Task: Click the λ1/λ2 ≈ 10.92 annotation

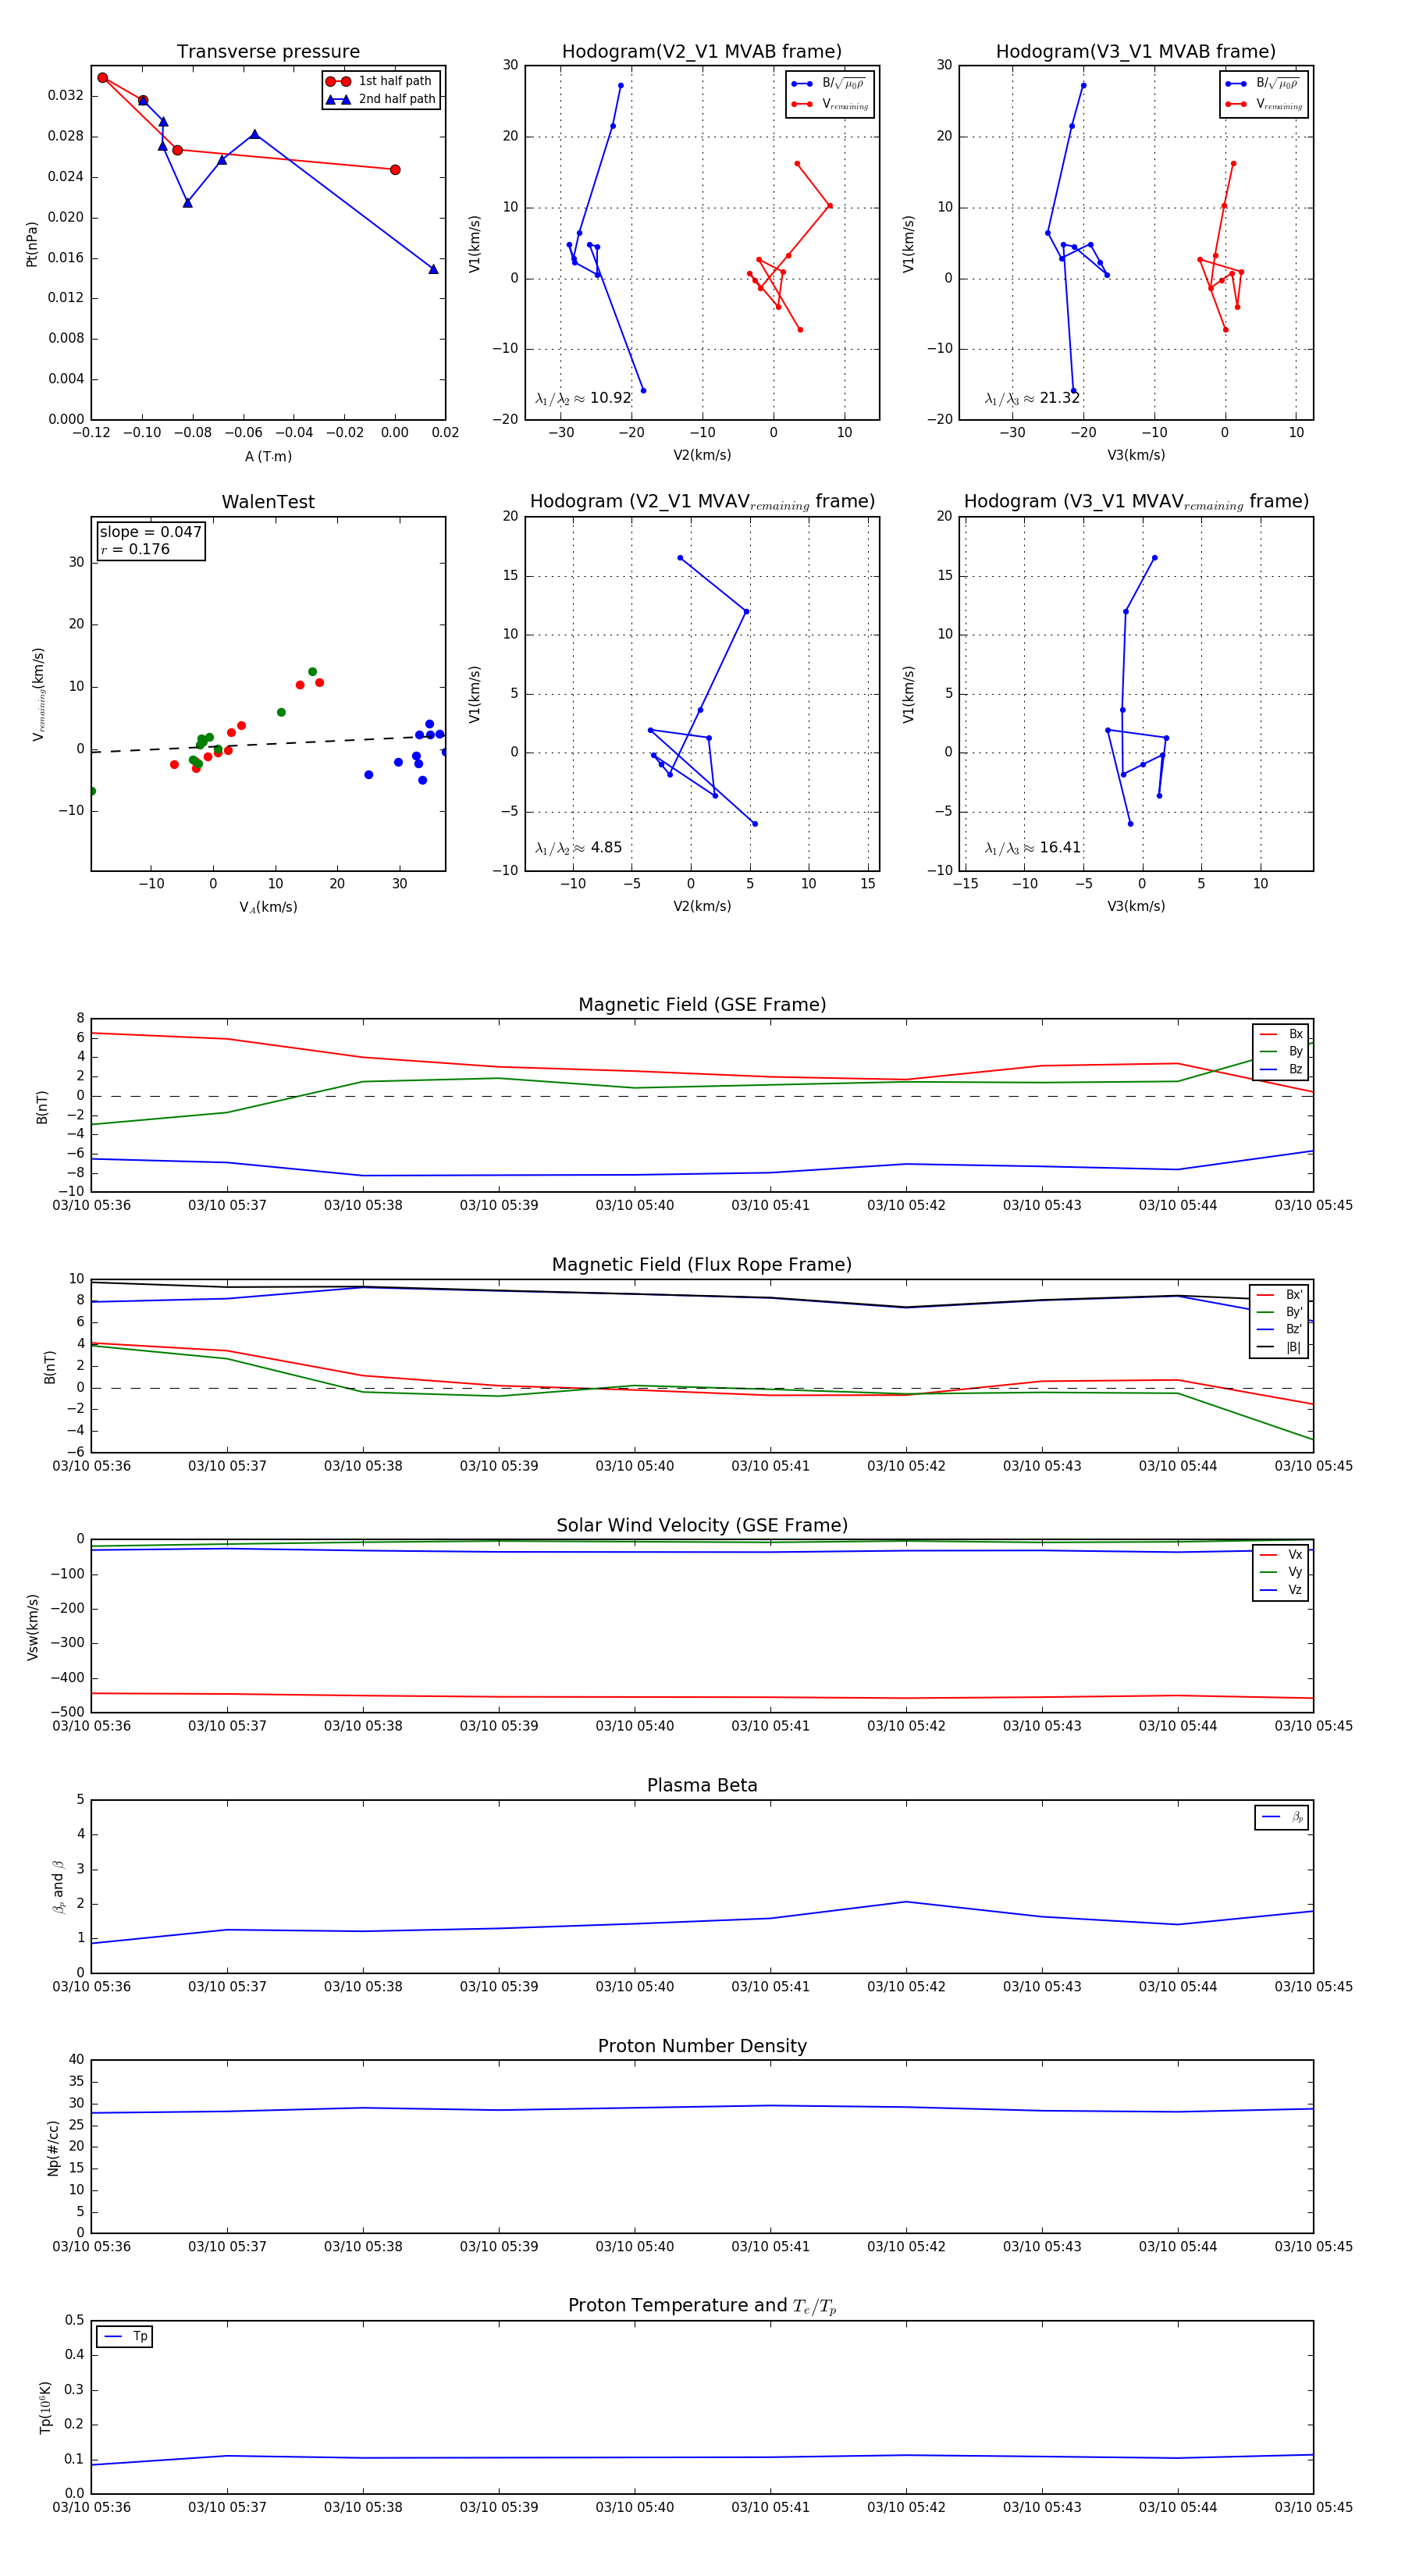Action: 583,398
